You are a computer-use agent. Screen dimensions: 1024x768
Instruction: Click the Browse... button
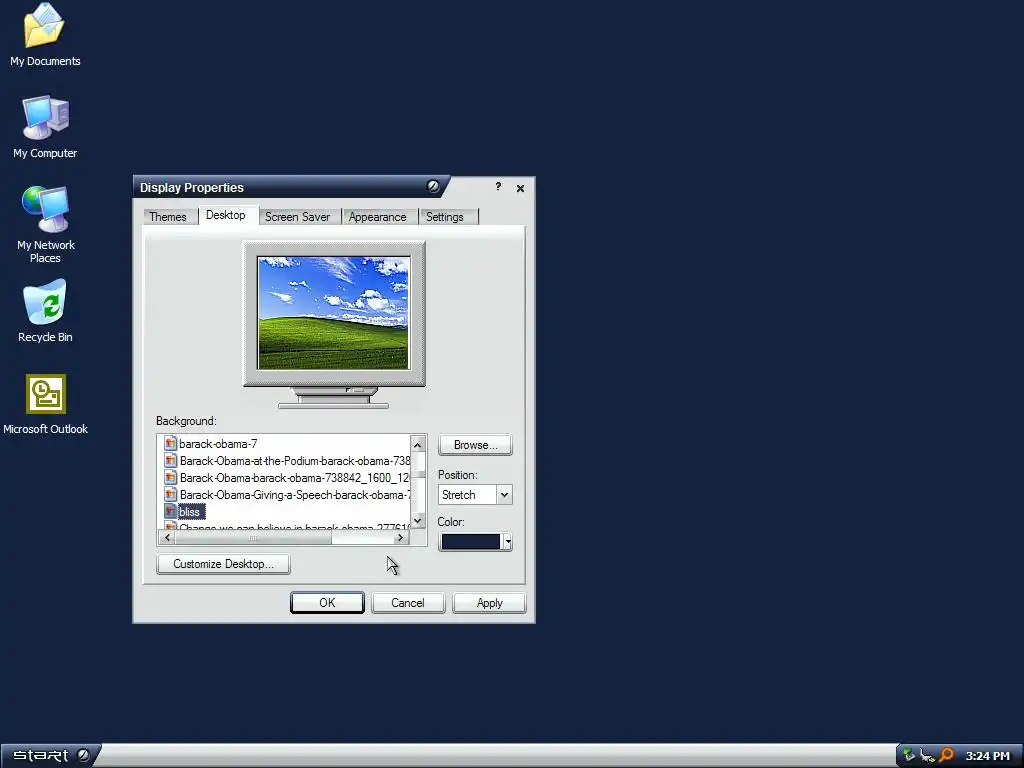click(x=475, y=445)
